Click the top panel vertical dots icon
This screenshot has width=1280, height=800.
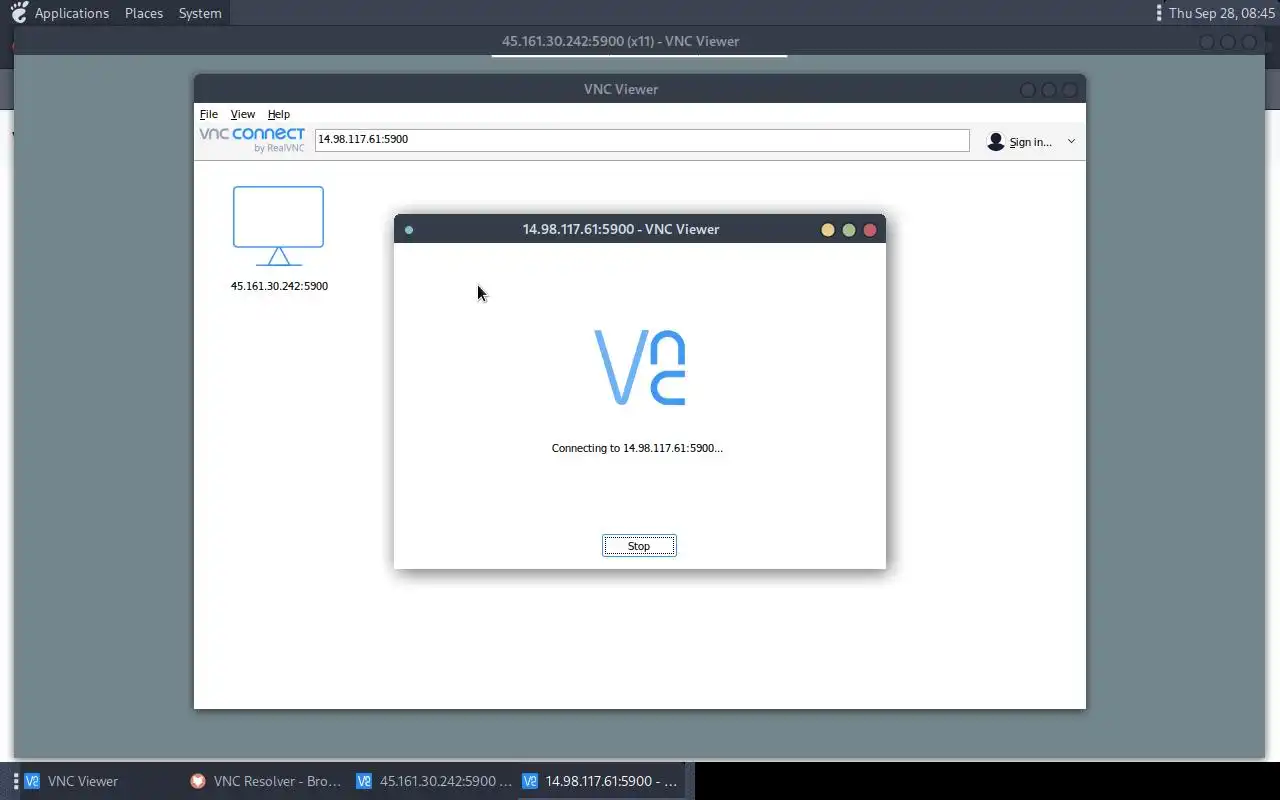click(1159, 13)
